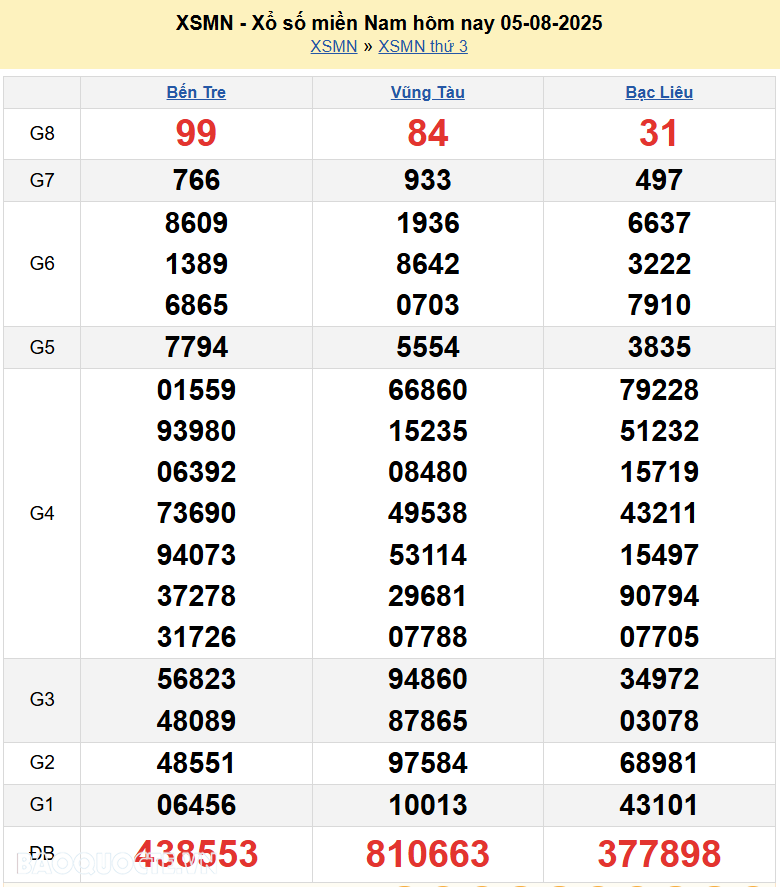Screen dimensions: 780x887
Task: Click the G3 number 56823
Action: point(196,679)
